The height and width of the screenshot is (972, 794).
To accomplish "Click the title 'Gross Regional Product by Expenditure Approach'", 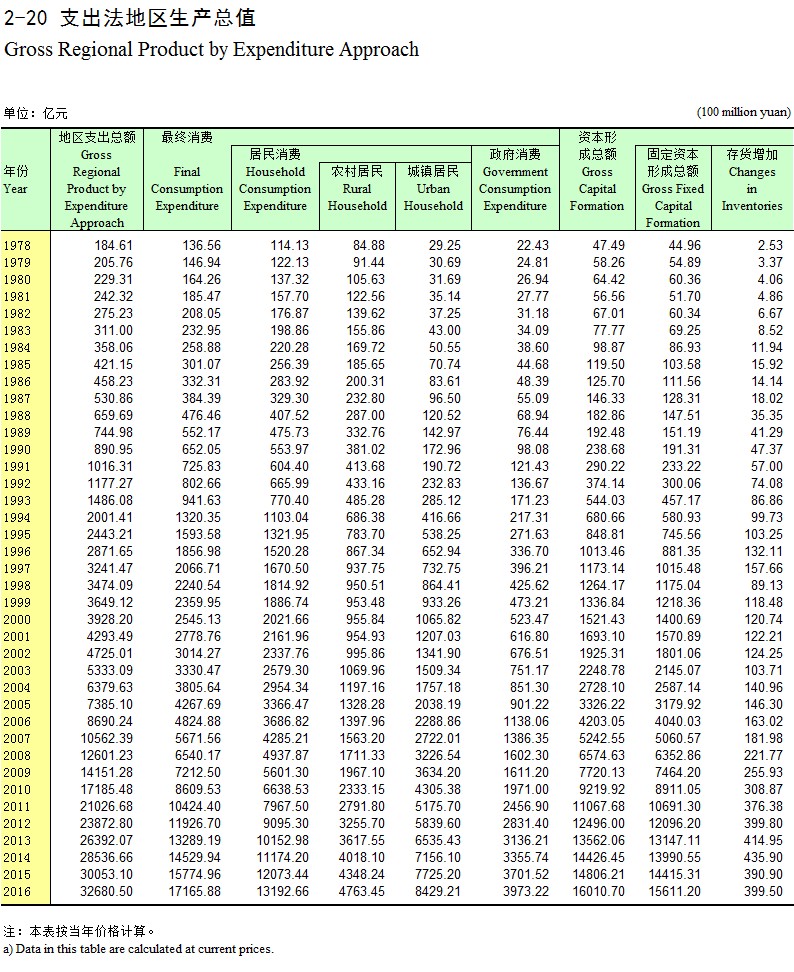I will (211, 50).
